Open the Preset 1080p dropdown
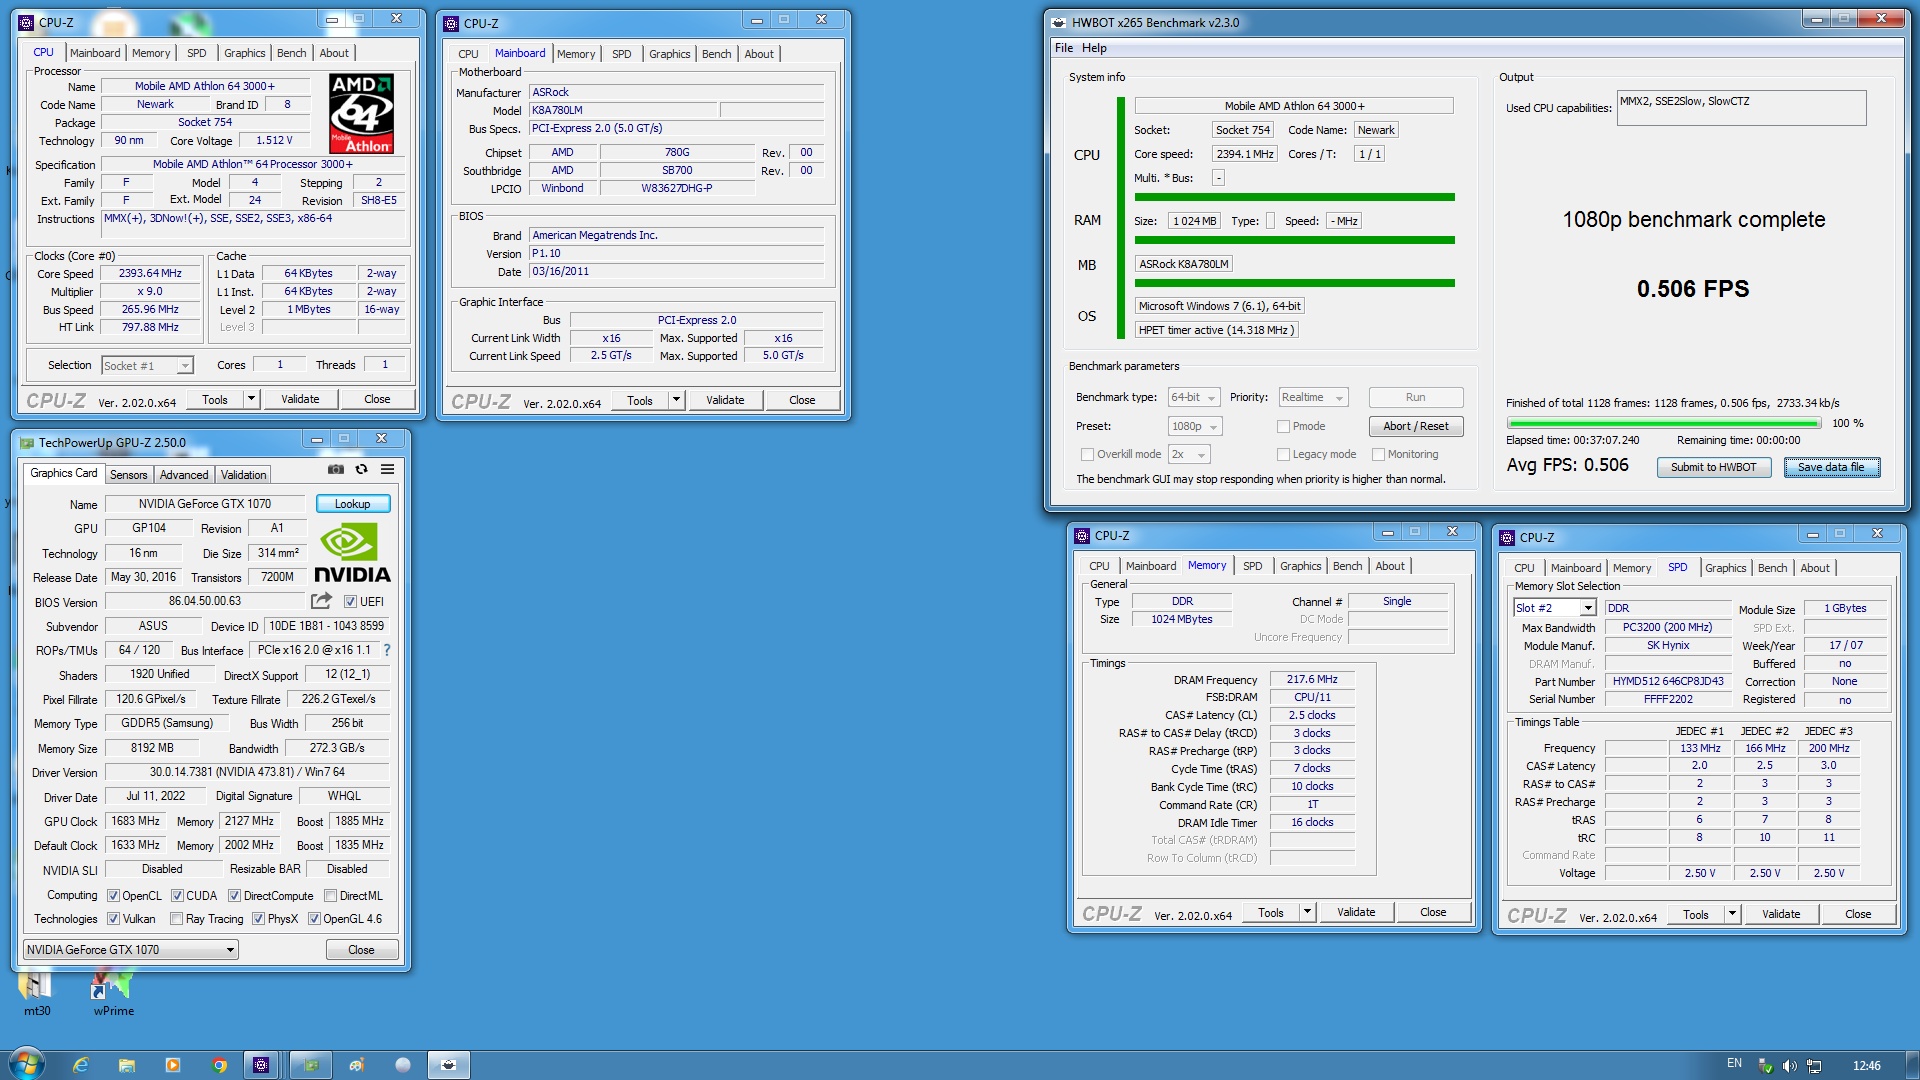The width and height of the screenshot is (1920, 1080). pyautogui.click(x=1195, y=427)
